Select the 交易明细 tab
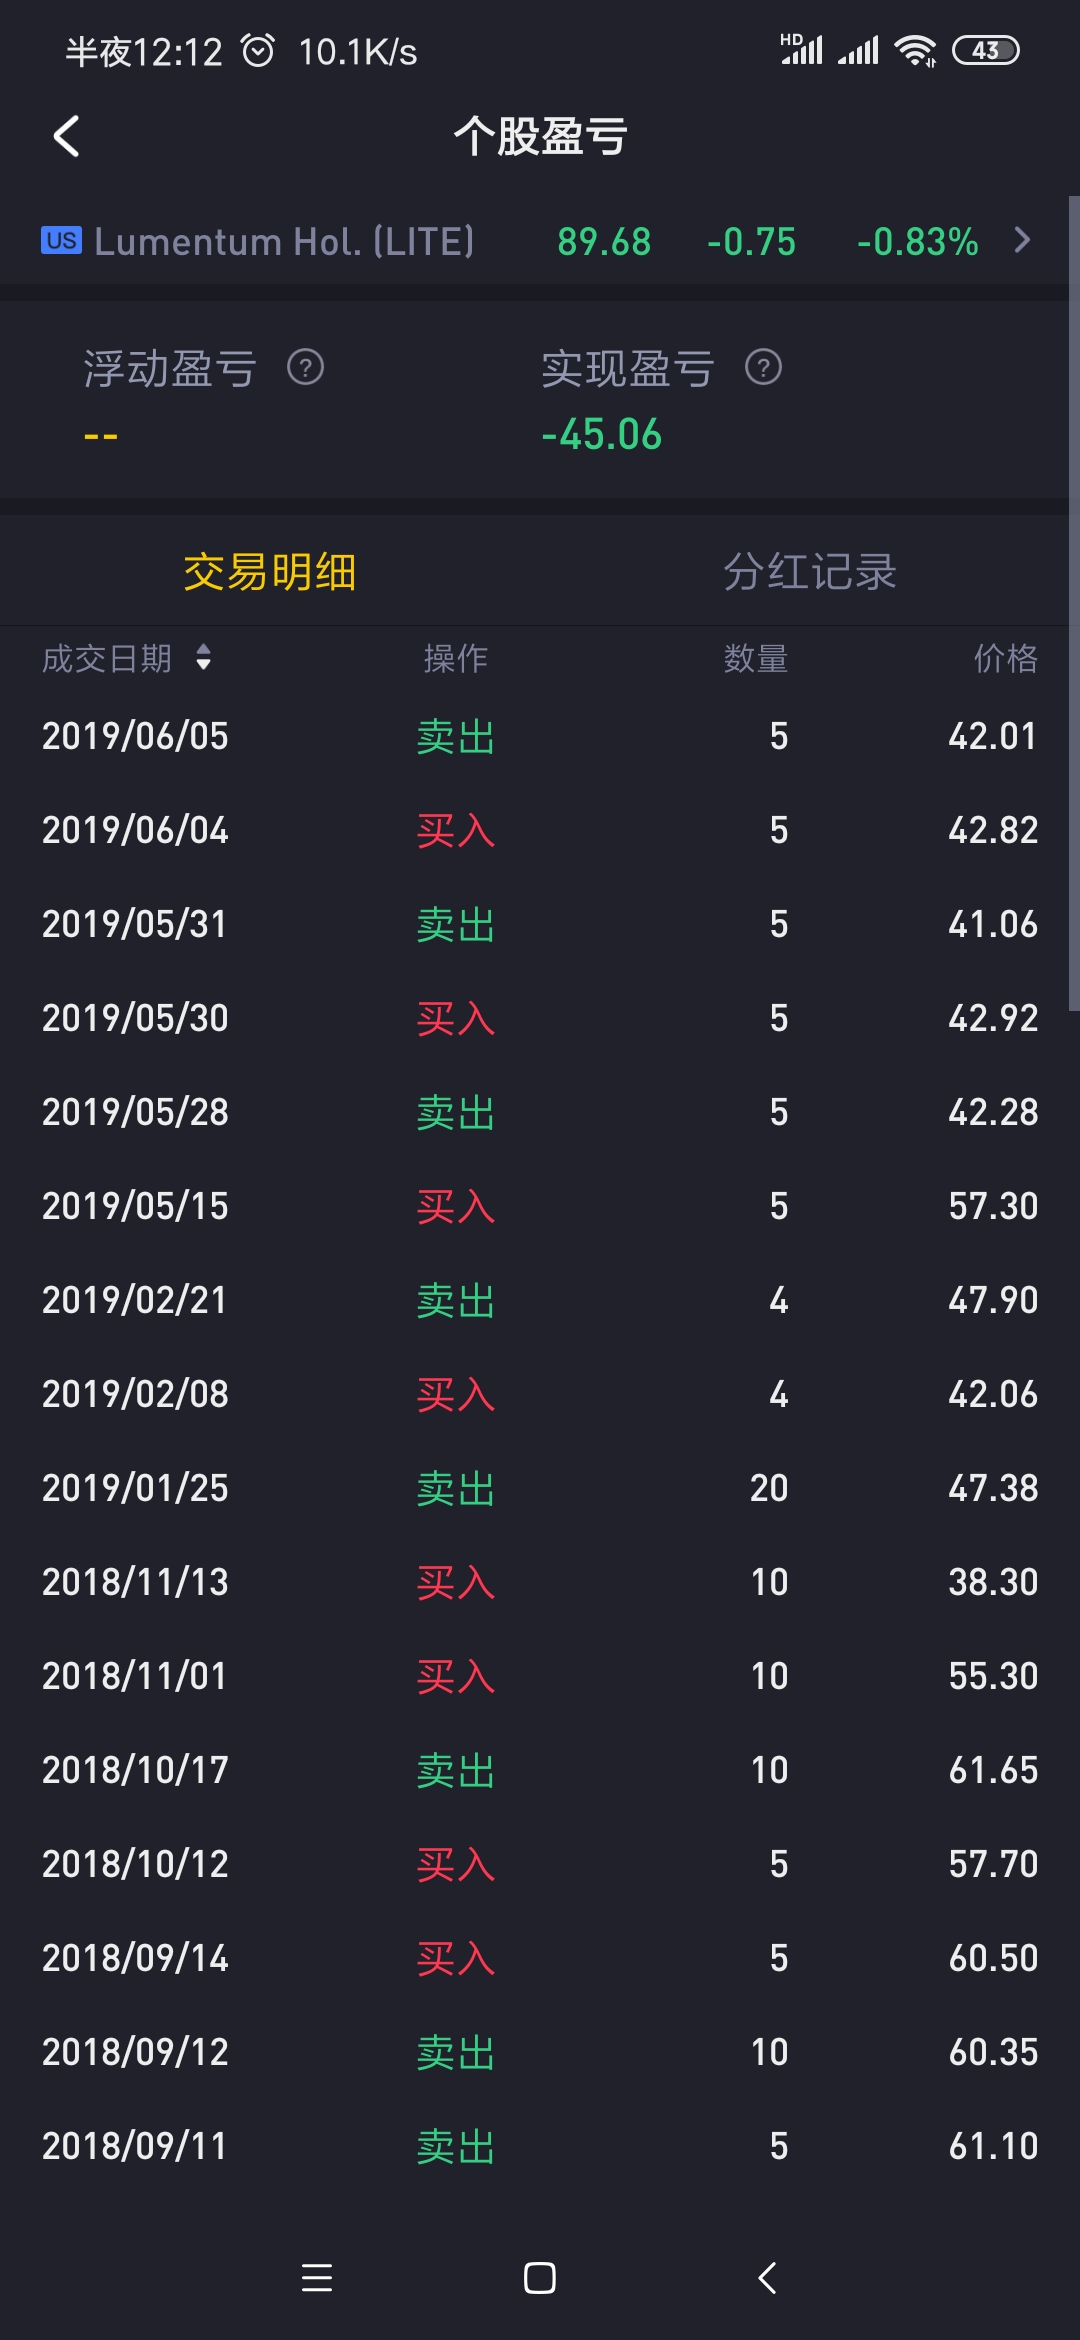 (x=270, y=572)
